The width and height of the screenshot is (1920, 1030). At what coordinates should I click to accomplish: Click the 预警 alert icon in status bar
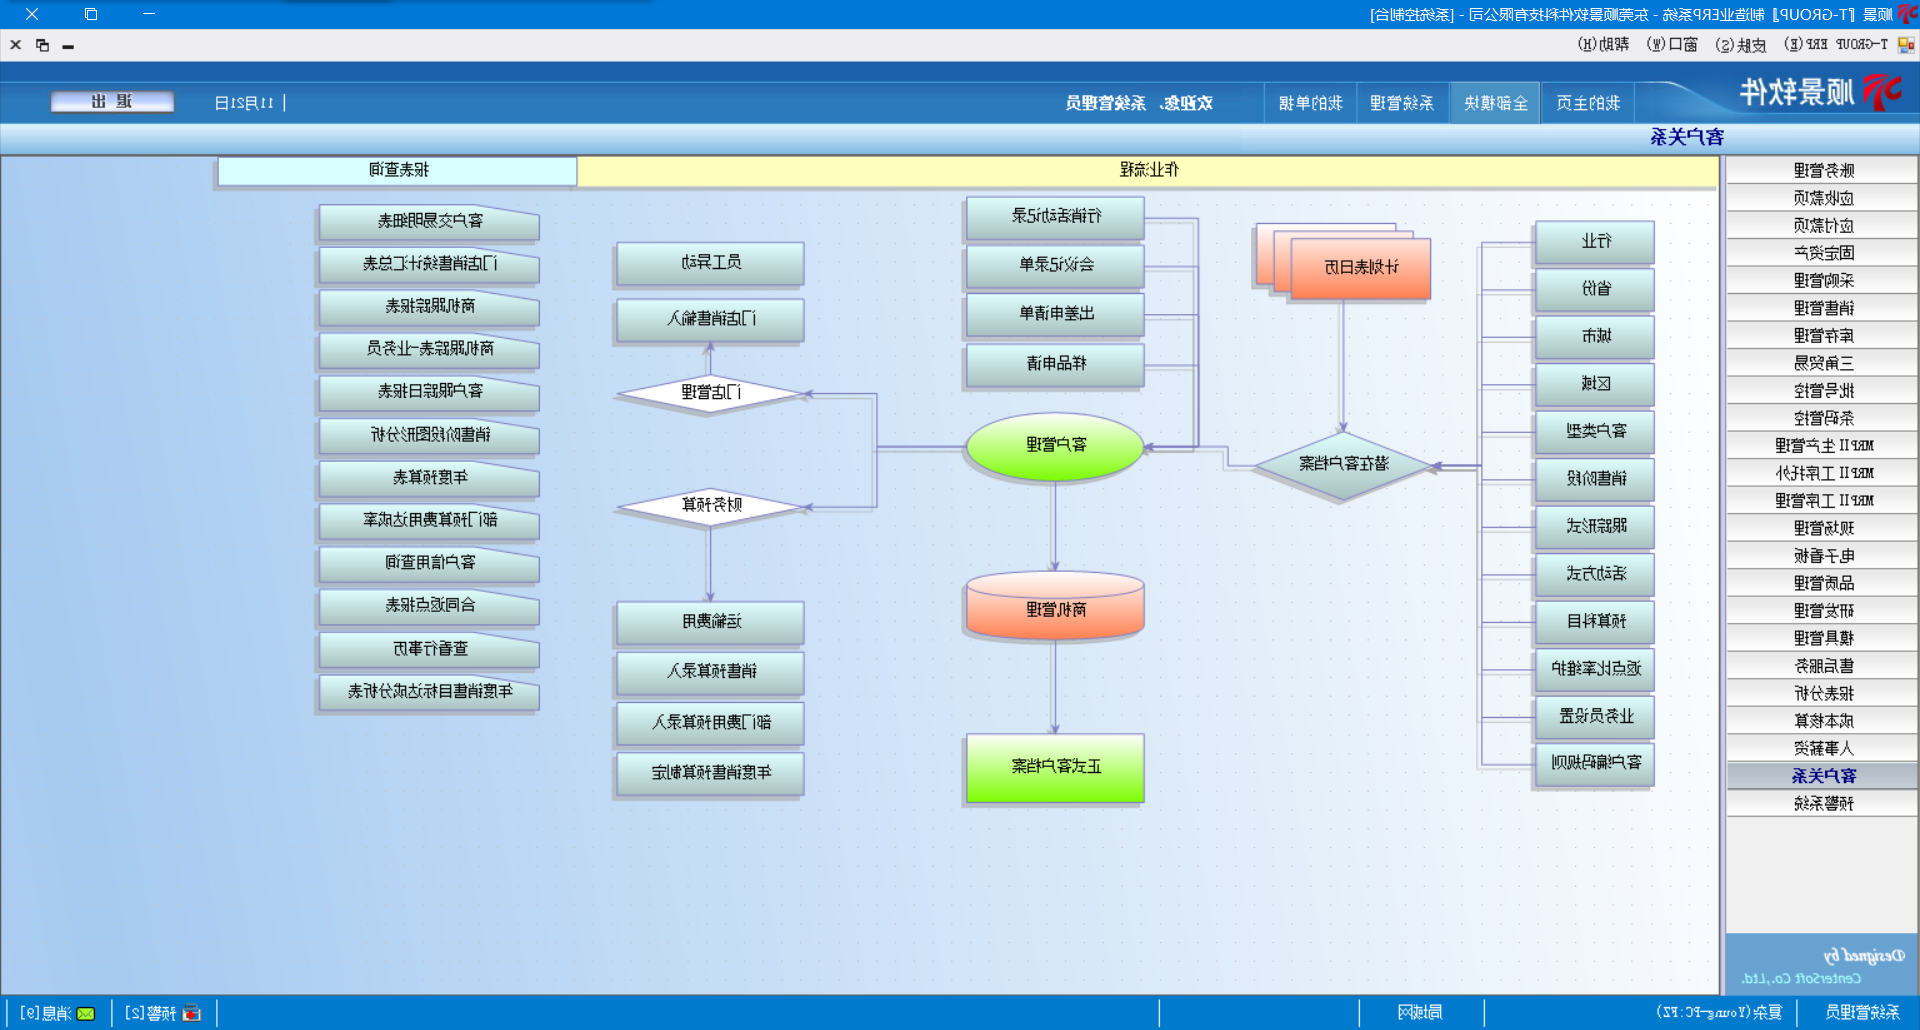(191, 1013)
